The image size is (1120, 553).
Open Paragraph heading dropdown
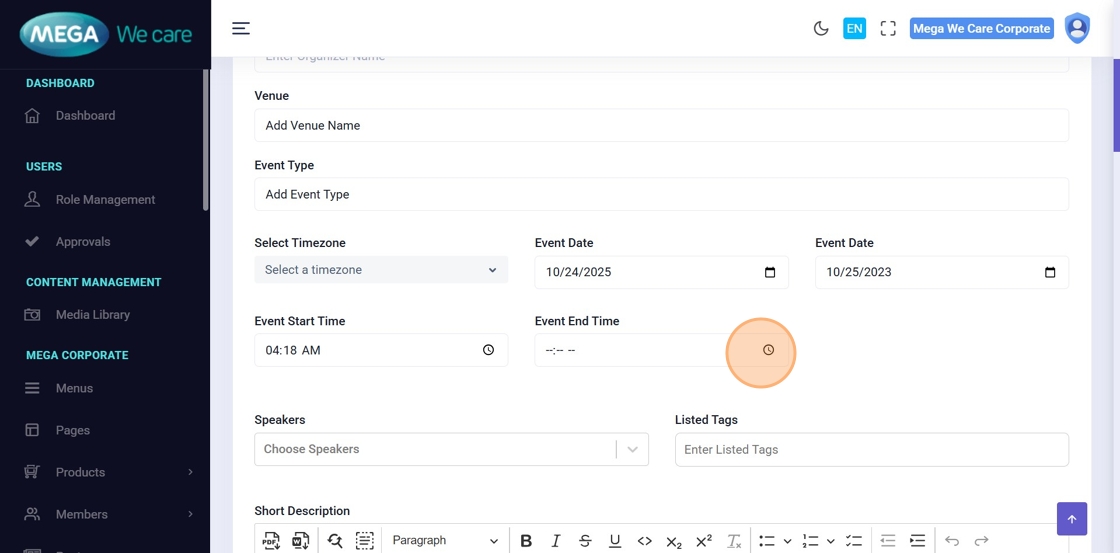(444, 541)
